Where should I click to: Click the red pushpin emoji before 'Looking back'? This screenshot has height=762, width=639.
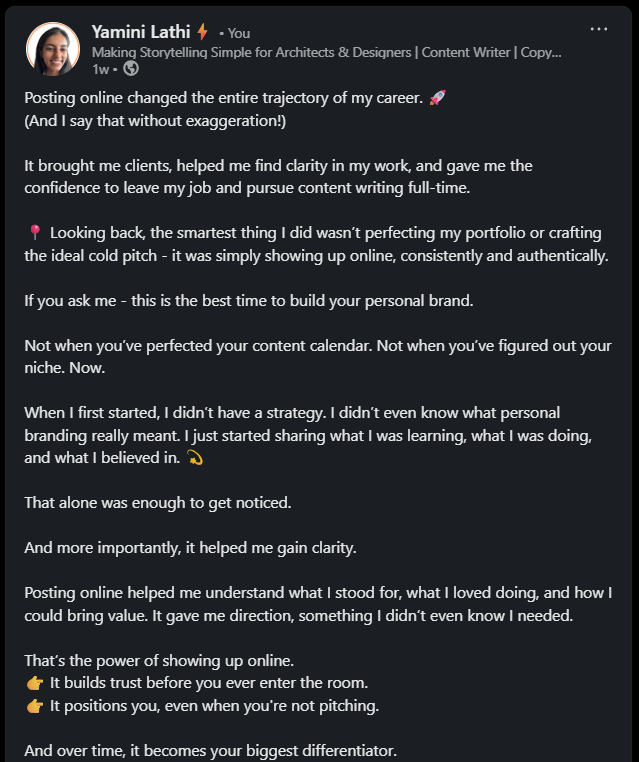pyautogui.click(x=35, y=233)
